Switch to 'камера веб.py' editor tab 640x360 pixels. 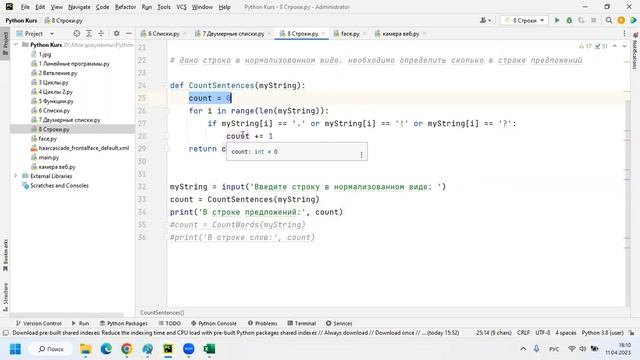point(400,34)
